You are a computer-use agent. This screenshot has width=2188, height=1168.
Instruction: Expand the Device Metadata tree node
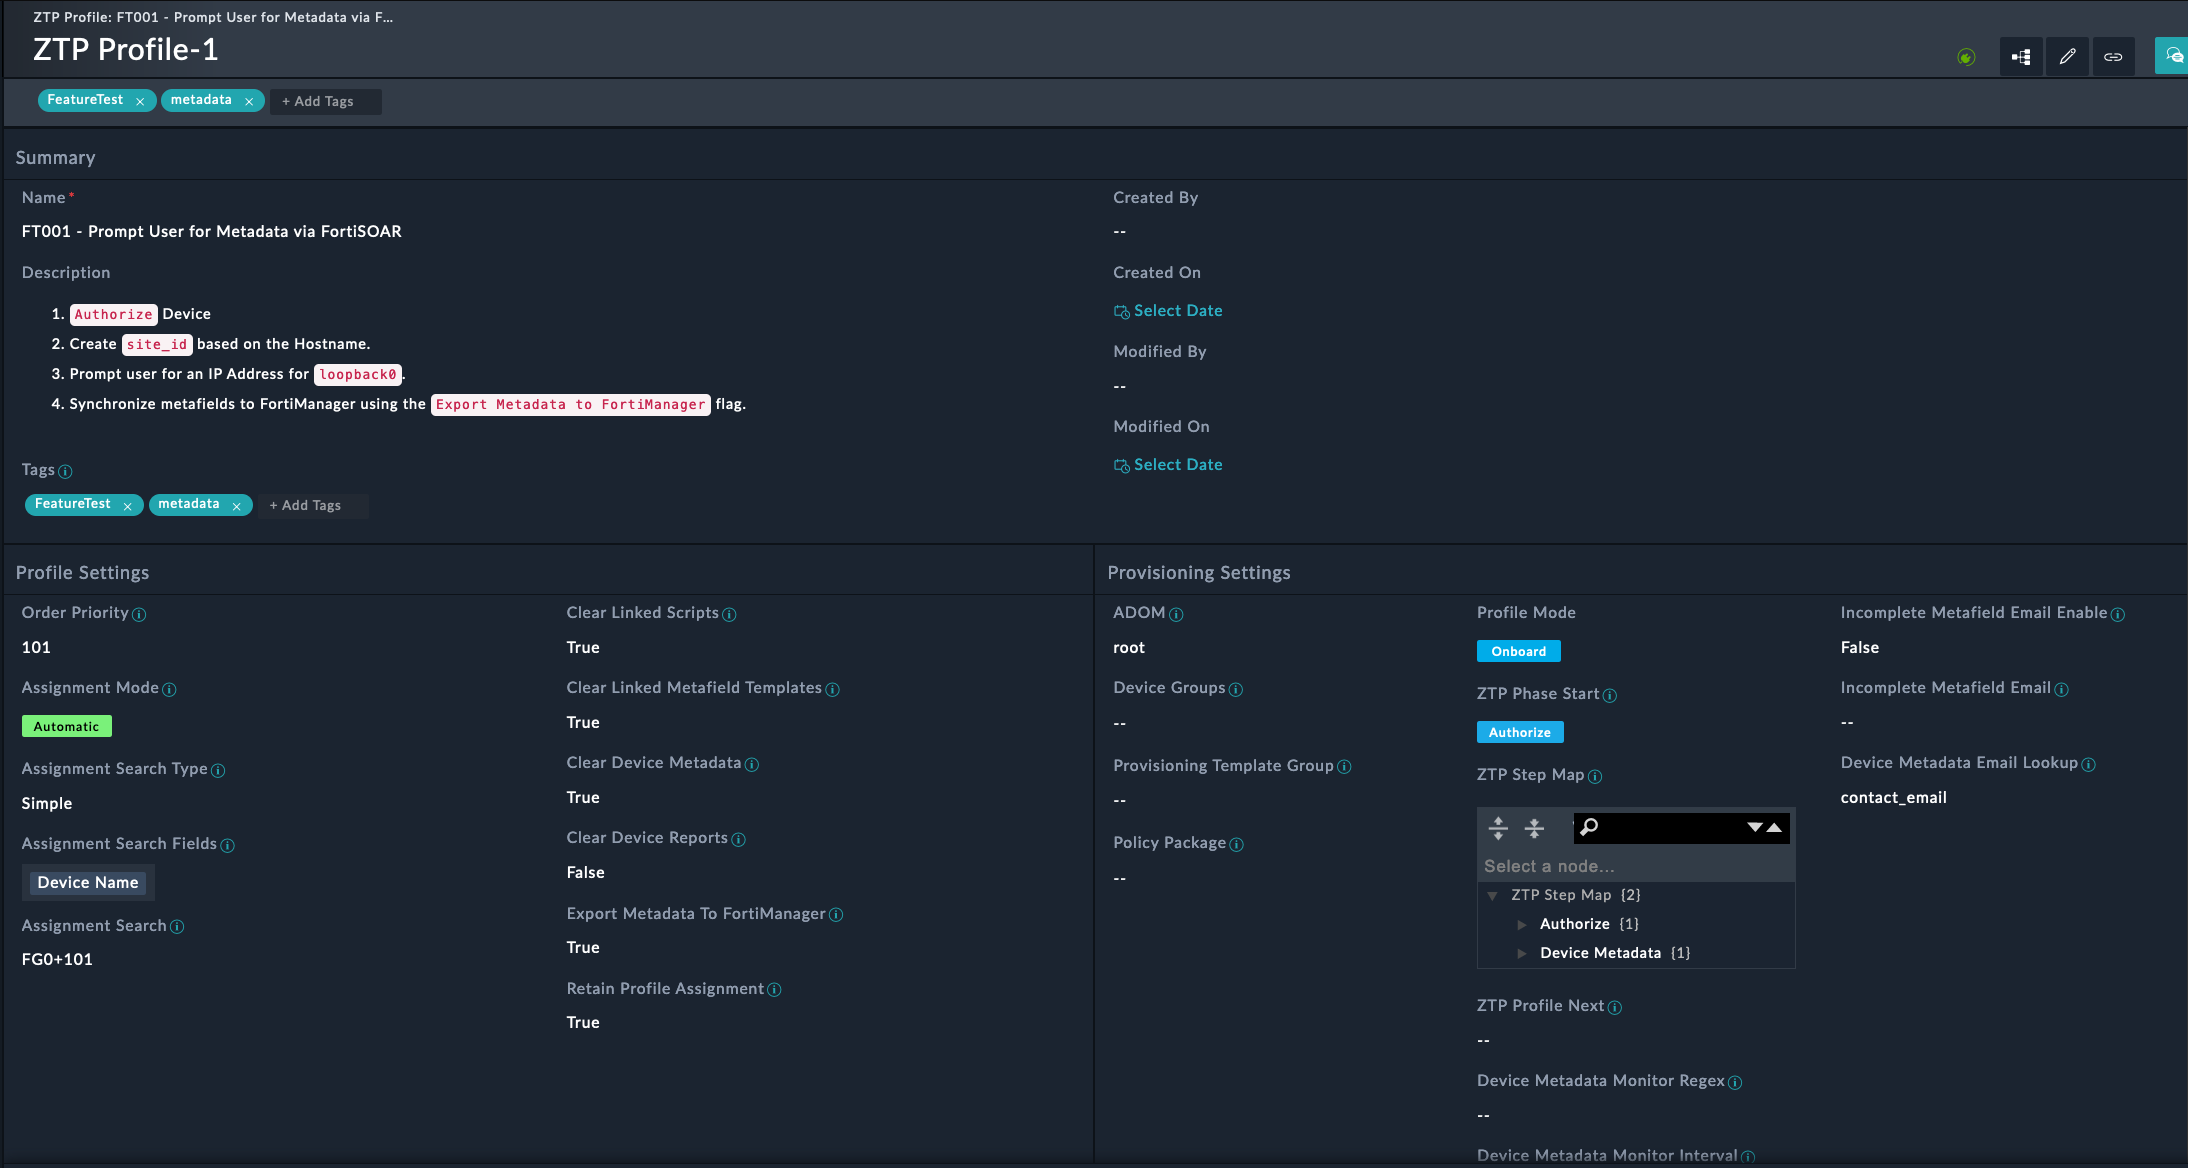pyautogui.click(x=1522, y=954)
